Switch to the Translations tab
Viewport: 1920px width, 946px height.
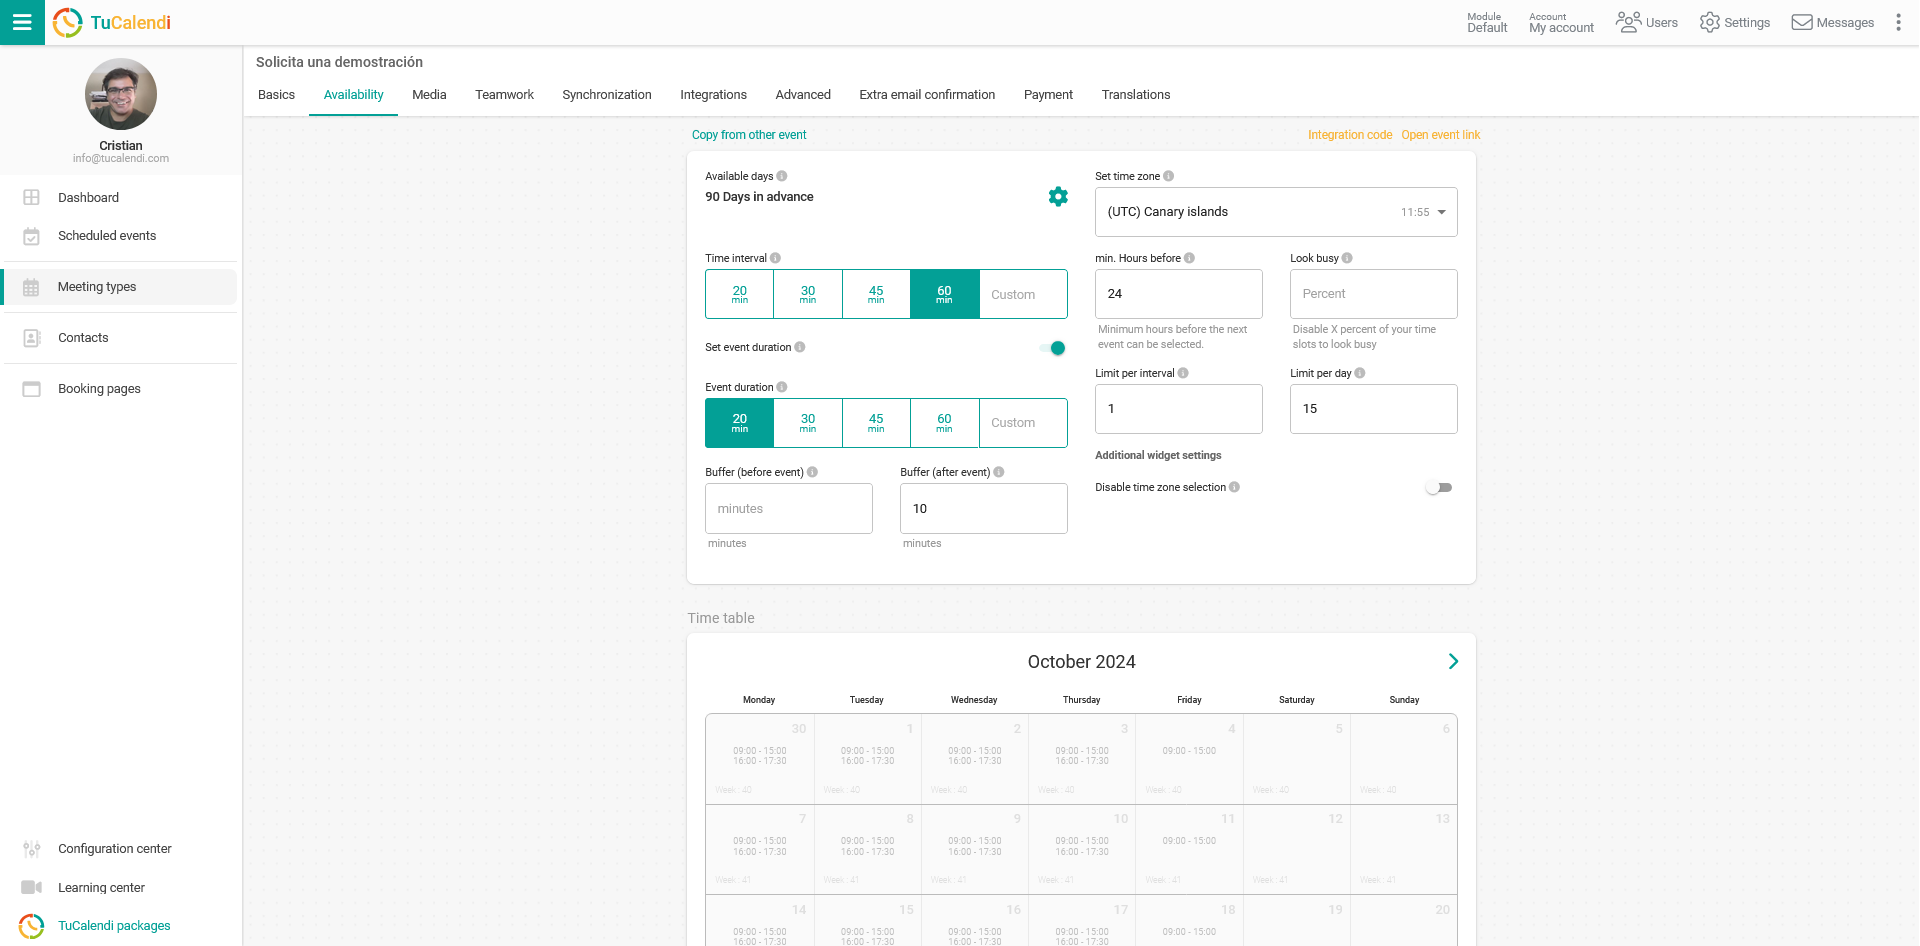pyautogui.click(x=1136, y=94)
